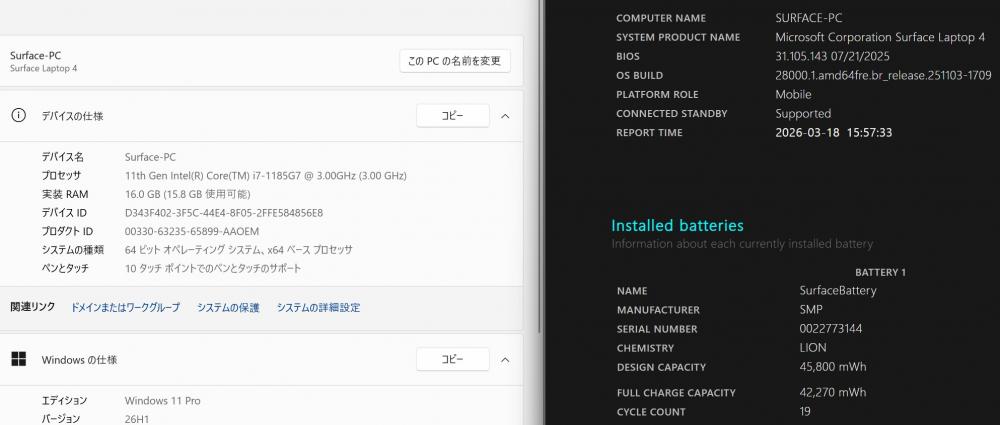This screenshot has height=425, width=1000.
Task: Select the SERIAL NUMBER label
Action: (x=657, y=329)
